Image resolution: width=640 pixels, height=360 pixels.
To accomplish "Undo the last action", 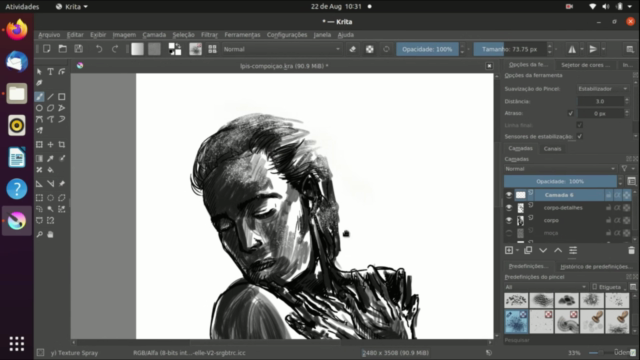I will (x=99, y=49).
